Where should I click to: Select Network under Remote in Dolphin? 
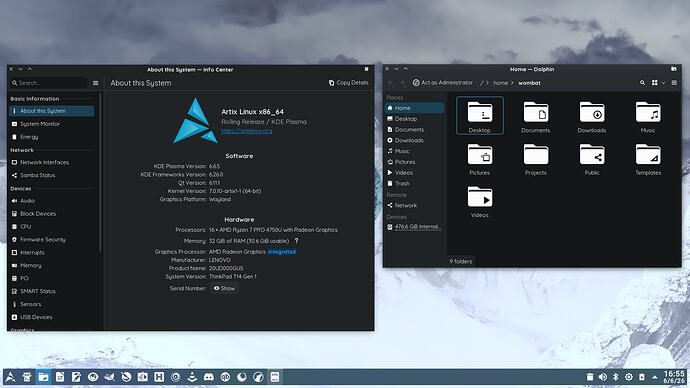415,205
